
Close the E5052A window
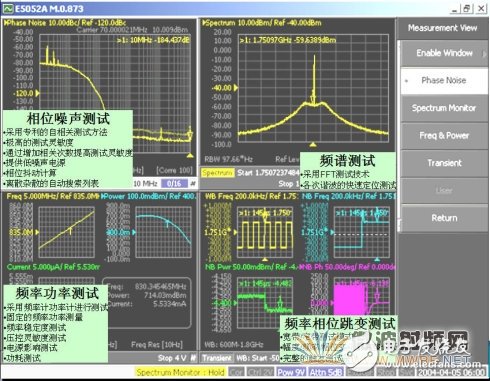point(481,9)
